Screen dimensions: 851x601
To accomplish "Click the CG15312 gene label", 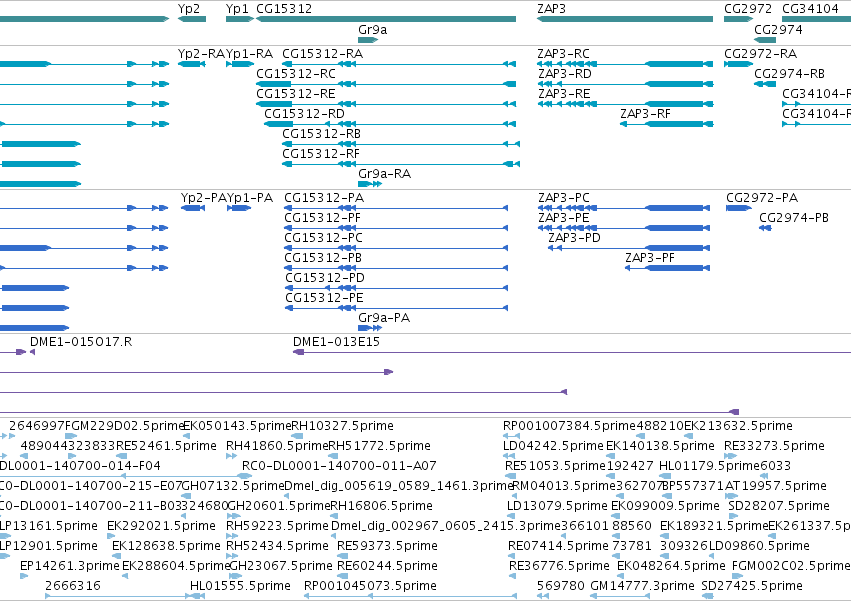I will 284,9.
